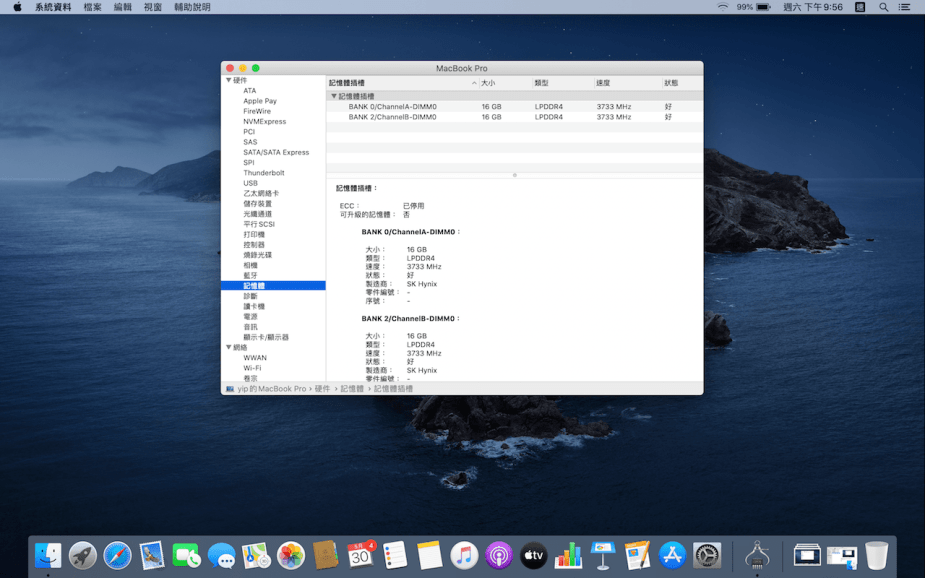Open the Apple menu
This screenshot has width=925, height=578.
click(17, 7)
